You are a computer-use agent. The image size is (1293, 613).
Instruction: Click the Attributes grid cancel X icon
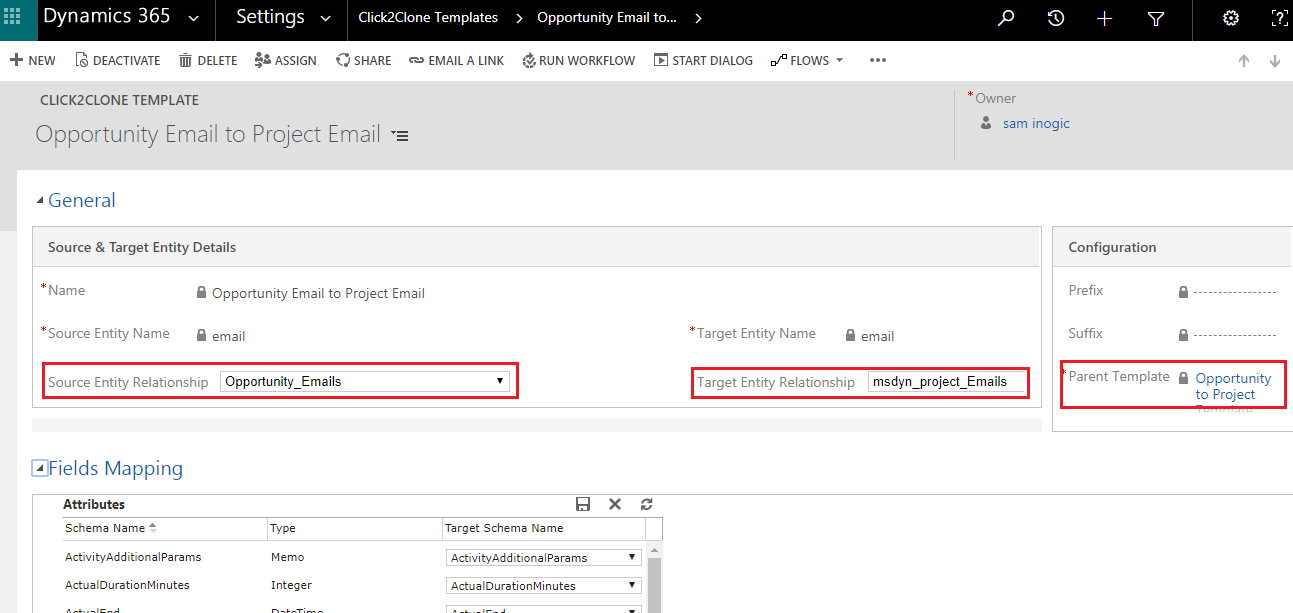tap(615, 504)
